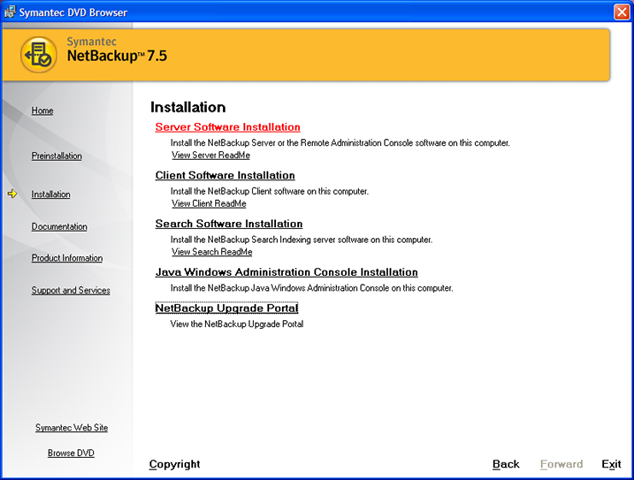The height and width of the screenshot is (480, 634).
Task: Select Installation in the sidebar
Action: 51,194
